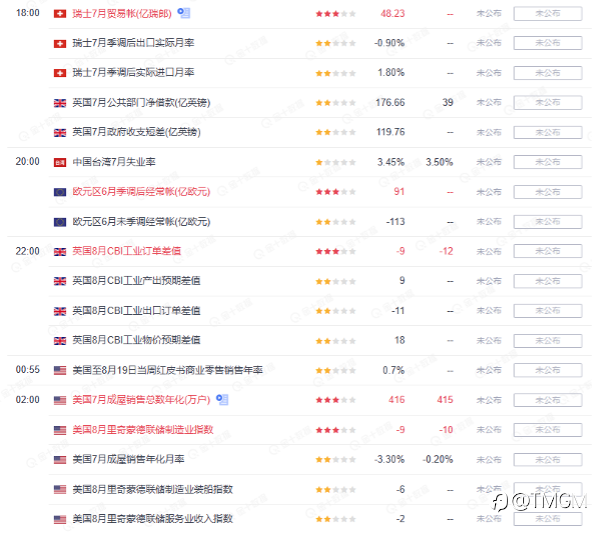The height and width of the screenshot is (535, 593).
Task: Click 未公布 box in 瑞士7月季调后出口实际月率 row
Action: tap(548, 43)
